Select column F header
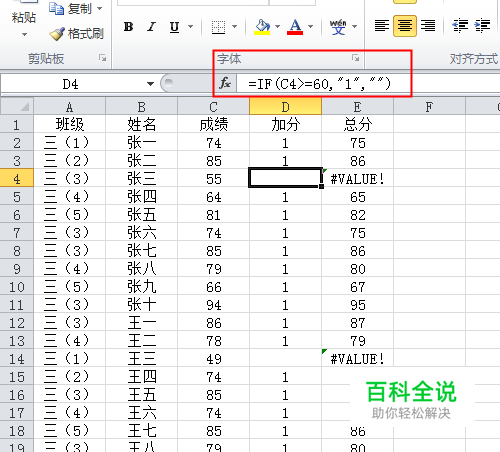This screenshot has height=452, width=500. (x=429, y=107)
